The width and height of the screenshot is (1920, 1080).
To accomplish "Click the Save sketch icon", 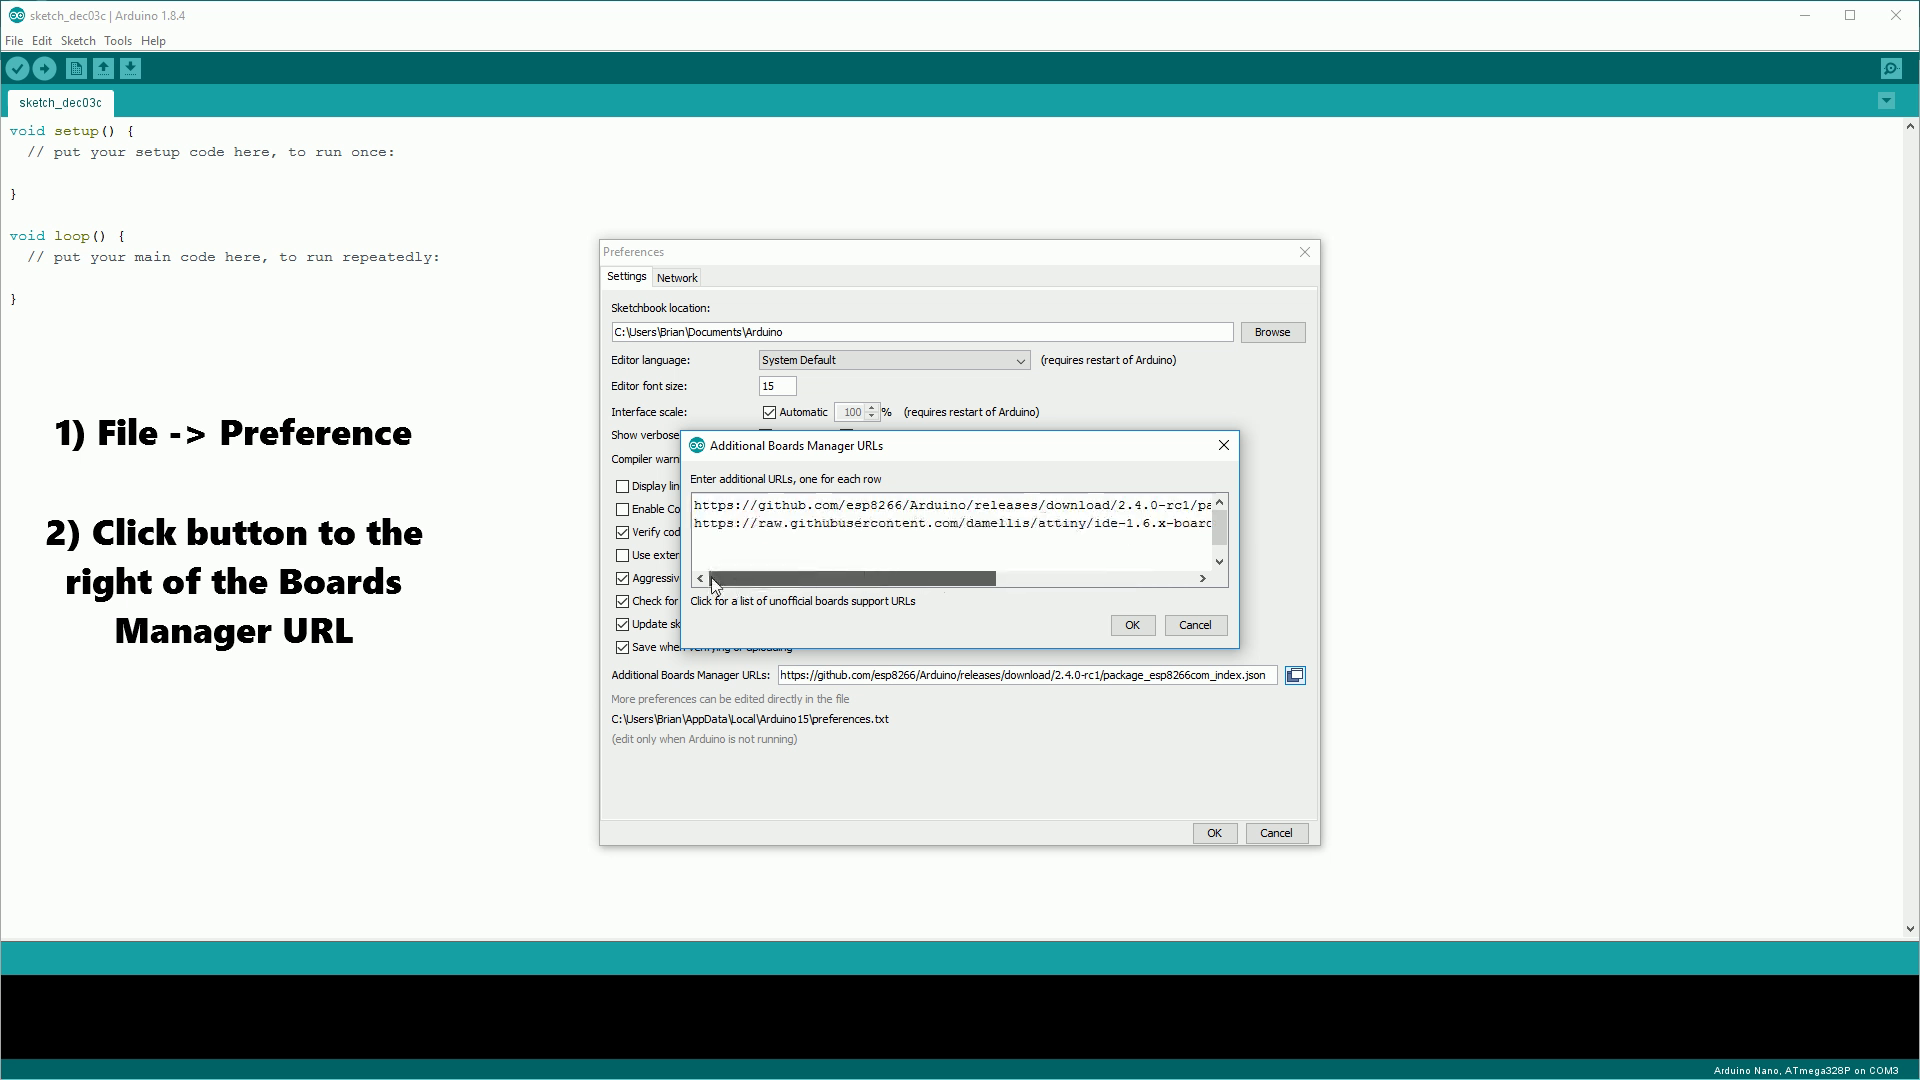I will [x=130, y=68].
